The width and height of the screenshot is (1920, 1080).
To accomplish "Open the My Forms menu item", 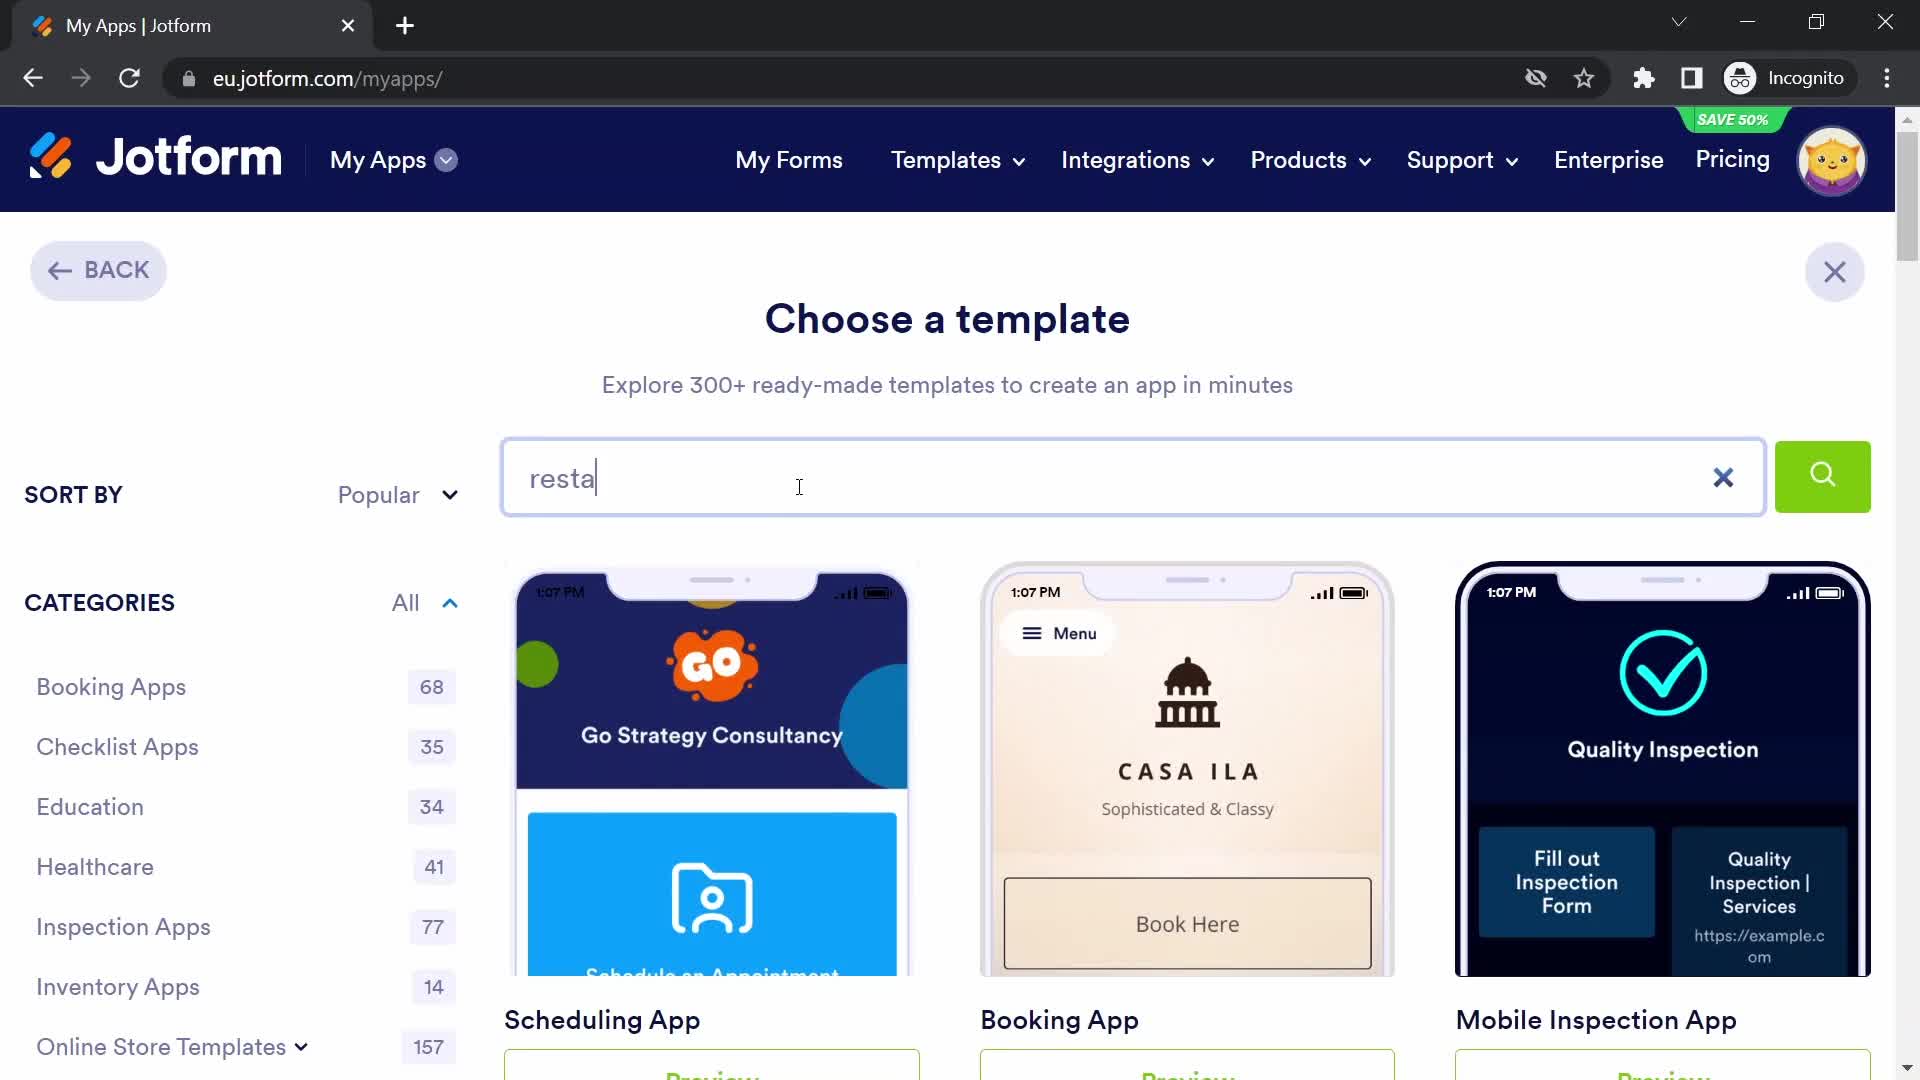I will (x=791, y=160).
